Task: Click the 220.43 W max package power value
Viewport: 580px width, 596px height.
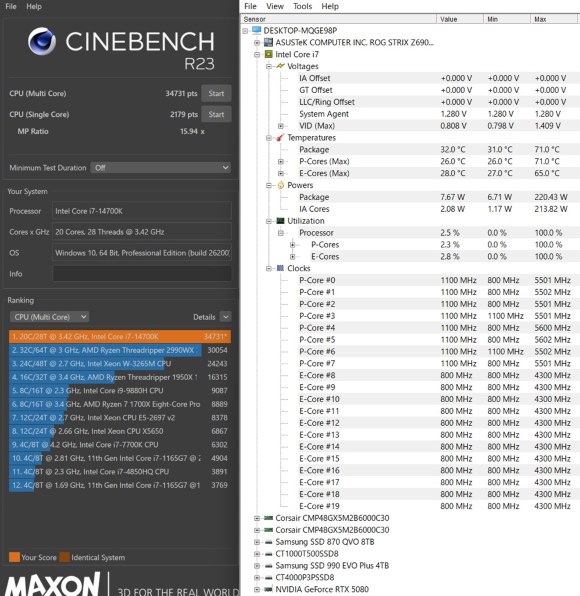Action: coord(551,197)
